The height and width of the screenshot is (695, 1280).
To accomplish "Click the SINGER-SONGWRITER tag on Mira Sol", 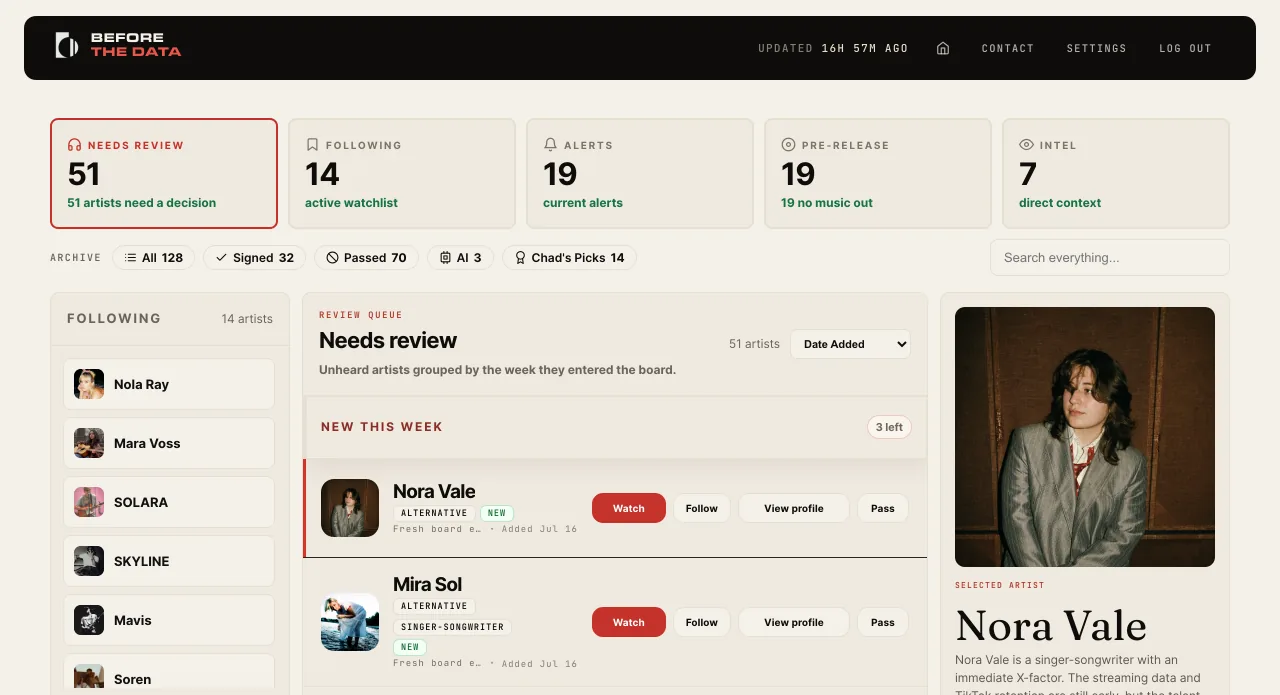I will pyautogui.click(x=452, y=627).
